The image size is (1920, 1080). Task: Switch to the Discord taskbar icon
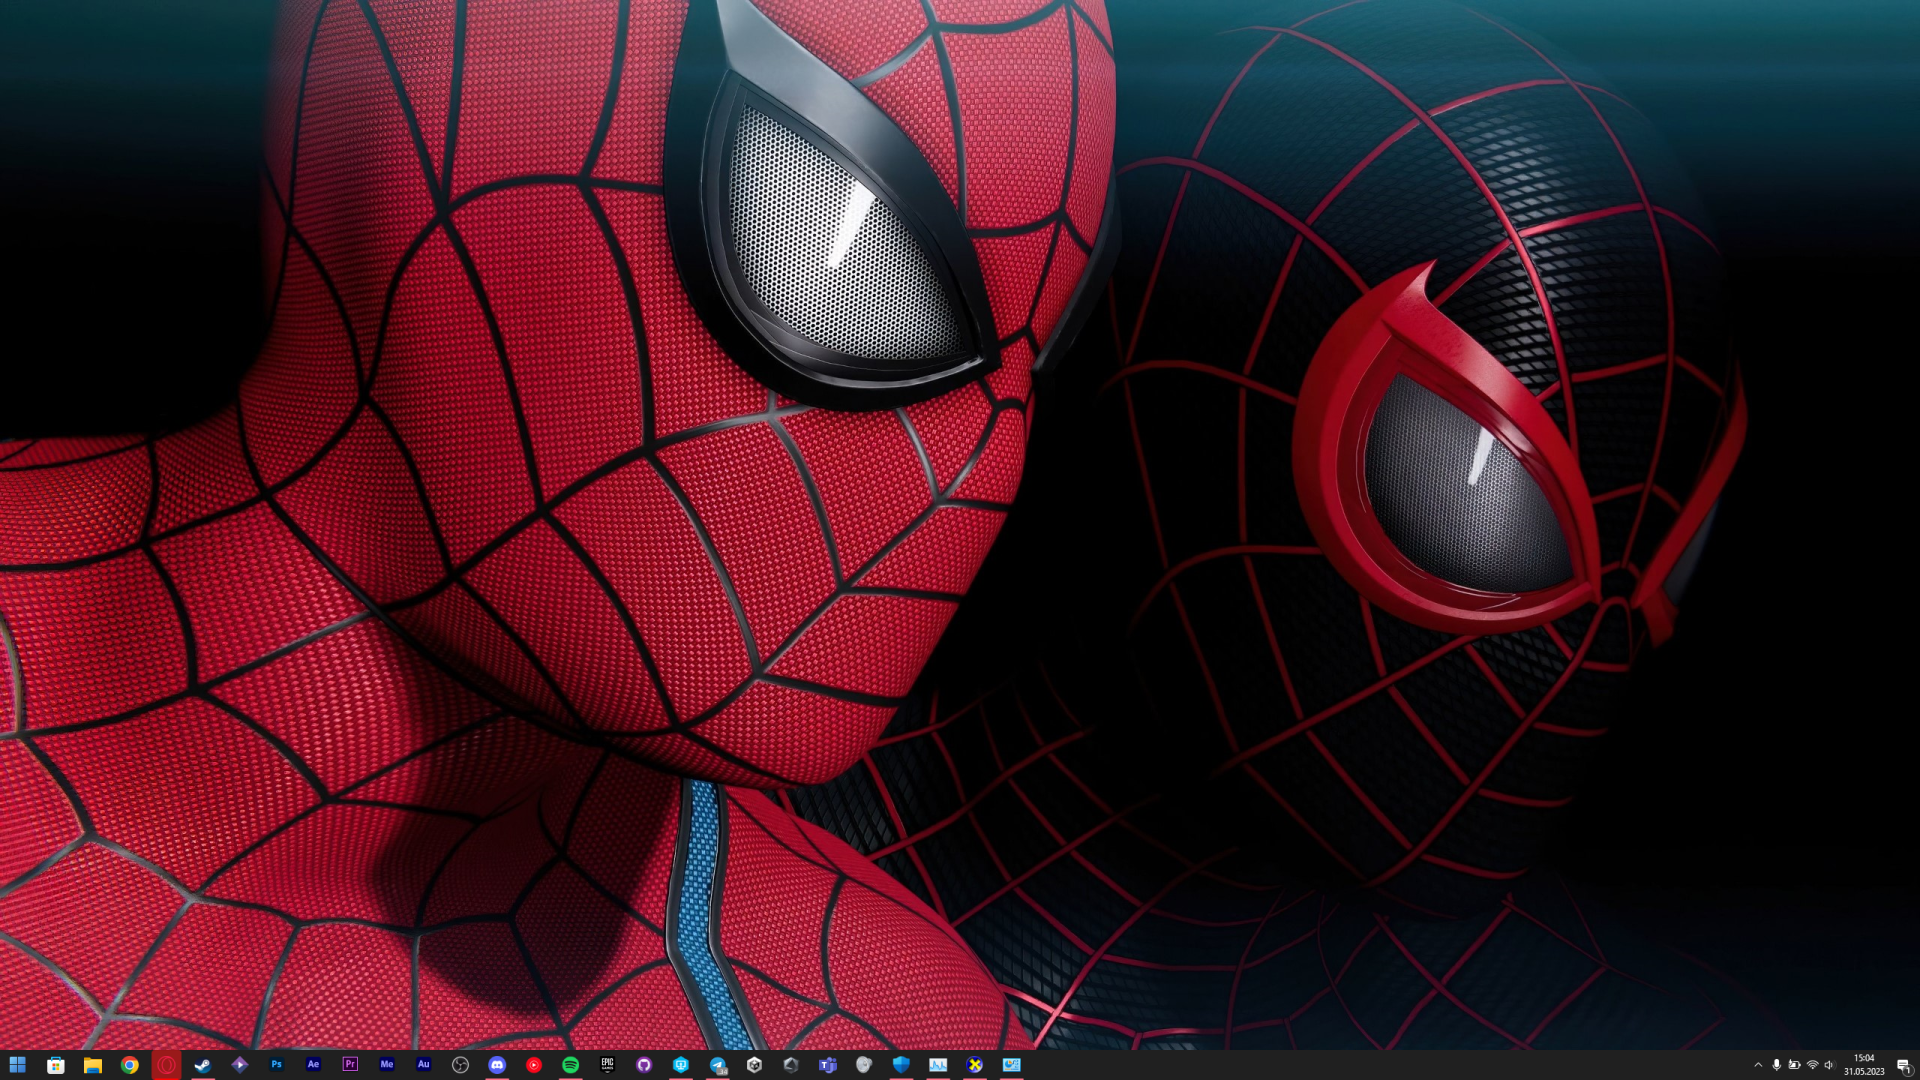tap(497, 1065)
